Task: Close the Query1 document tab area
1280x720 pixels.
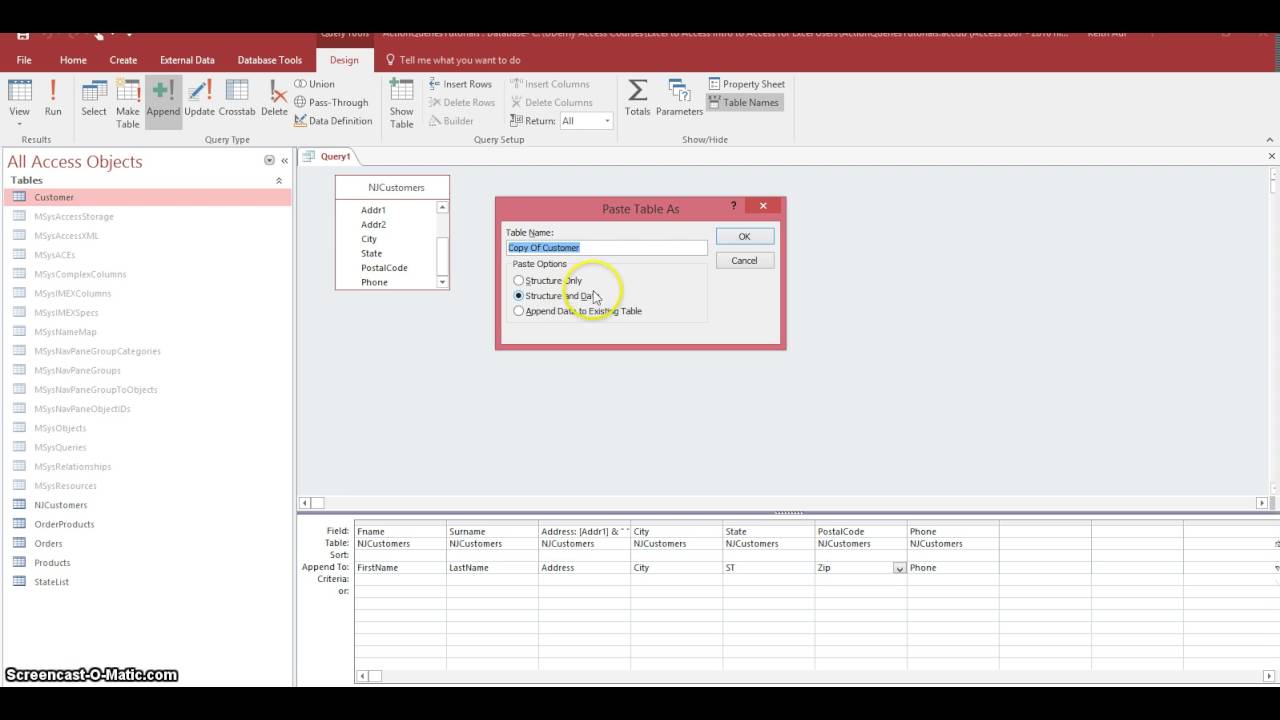Action: pos(1272,156)
